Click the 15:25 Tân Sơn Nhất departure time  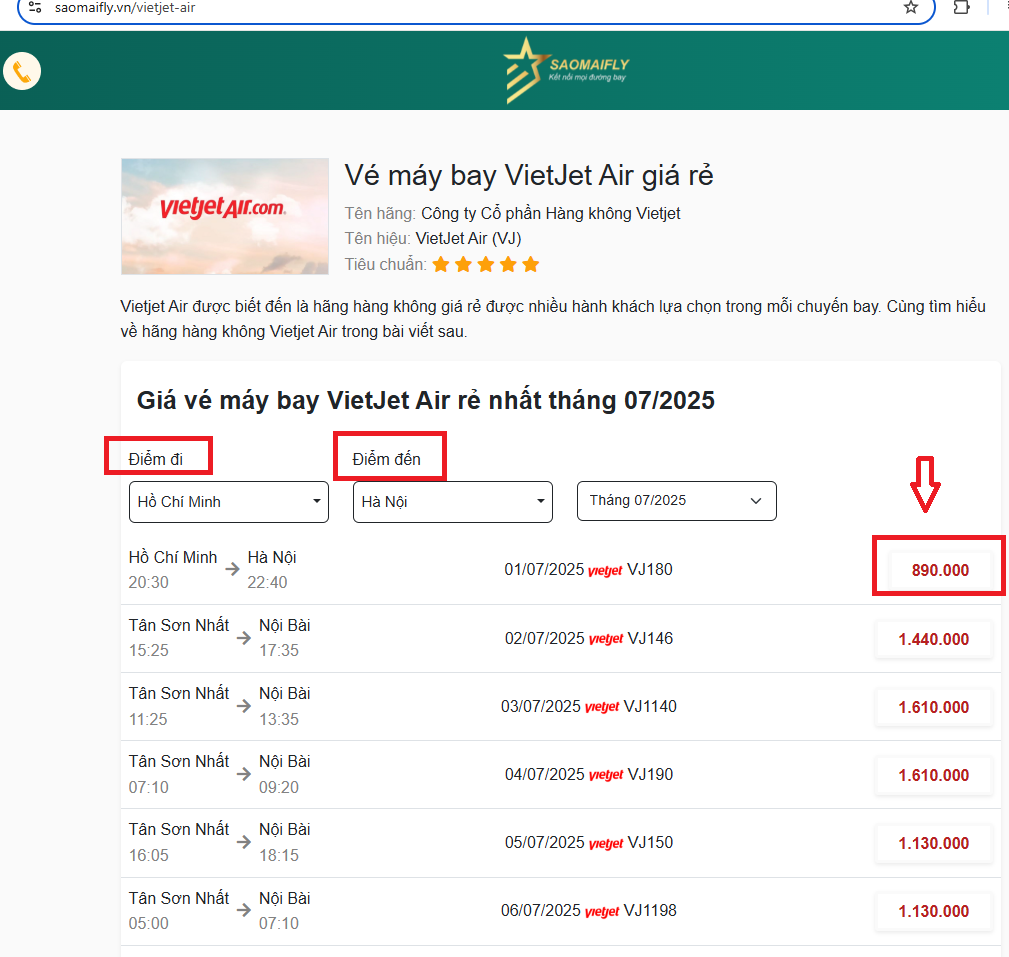(149, 651)
